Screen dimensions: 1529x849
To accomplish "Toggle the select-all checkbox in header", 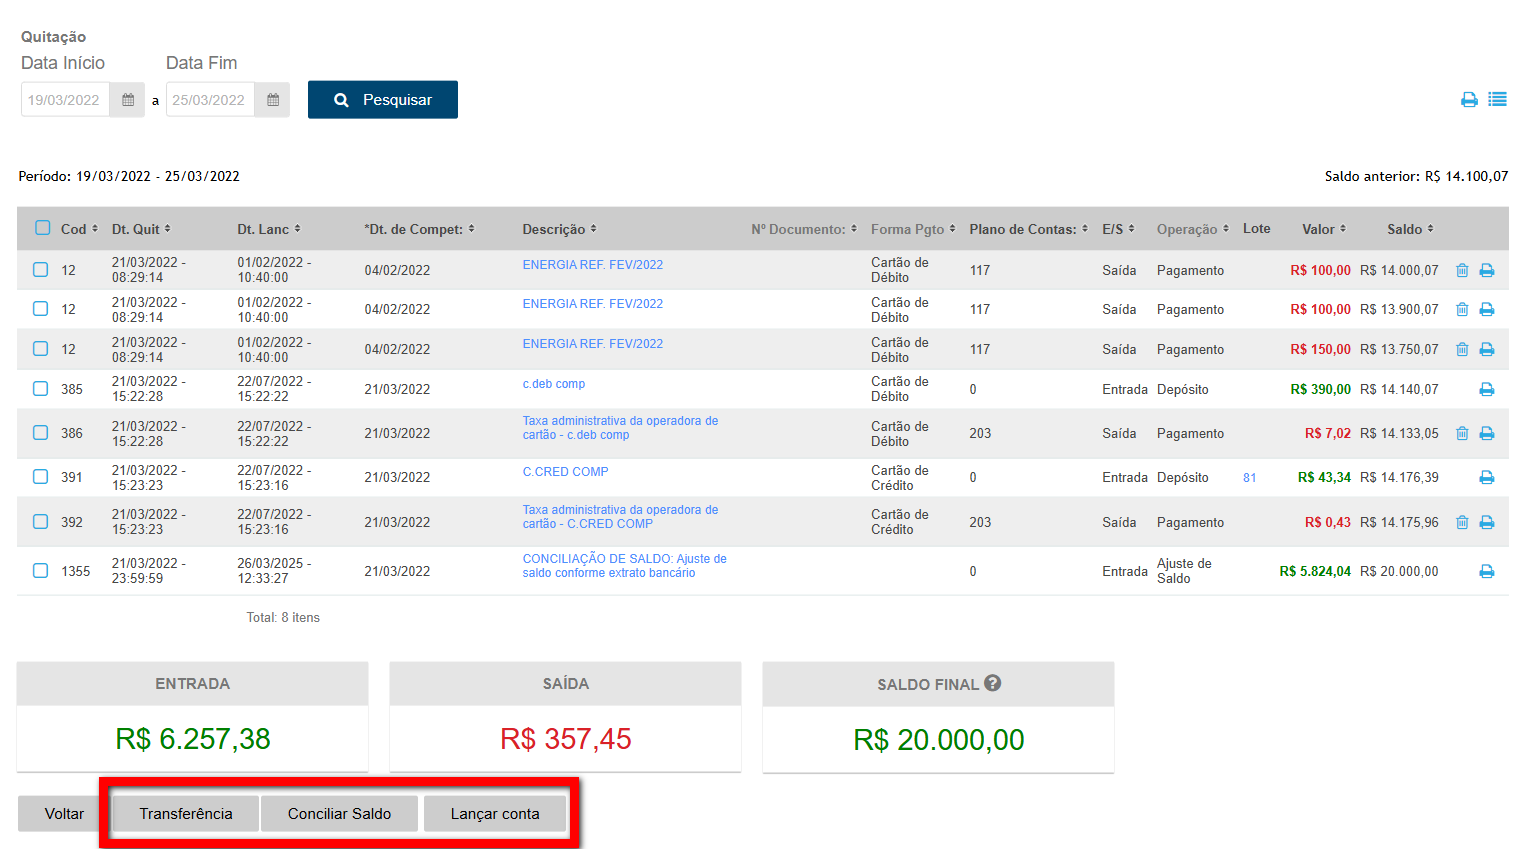I will point(43,228).
